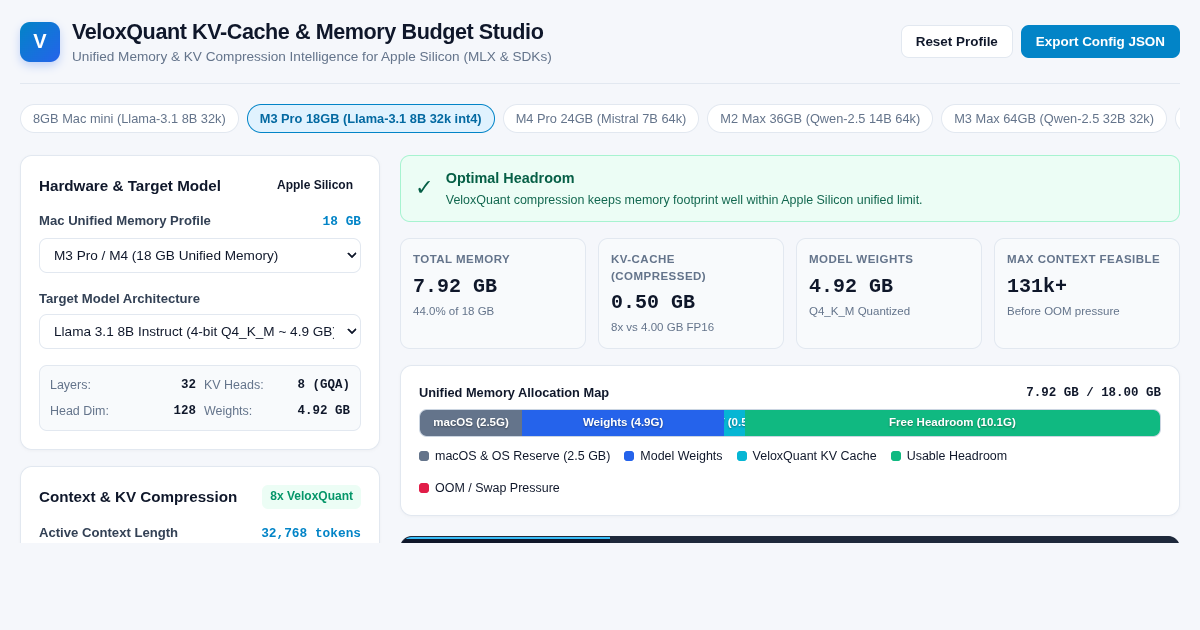Image resolution: width=1200 pixels, height=630 pixels.
Task: Click the Weights (4.9G) bar segment
Action: [x=623, y=422]
